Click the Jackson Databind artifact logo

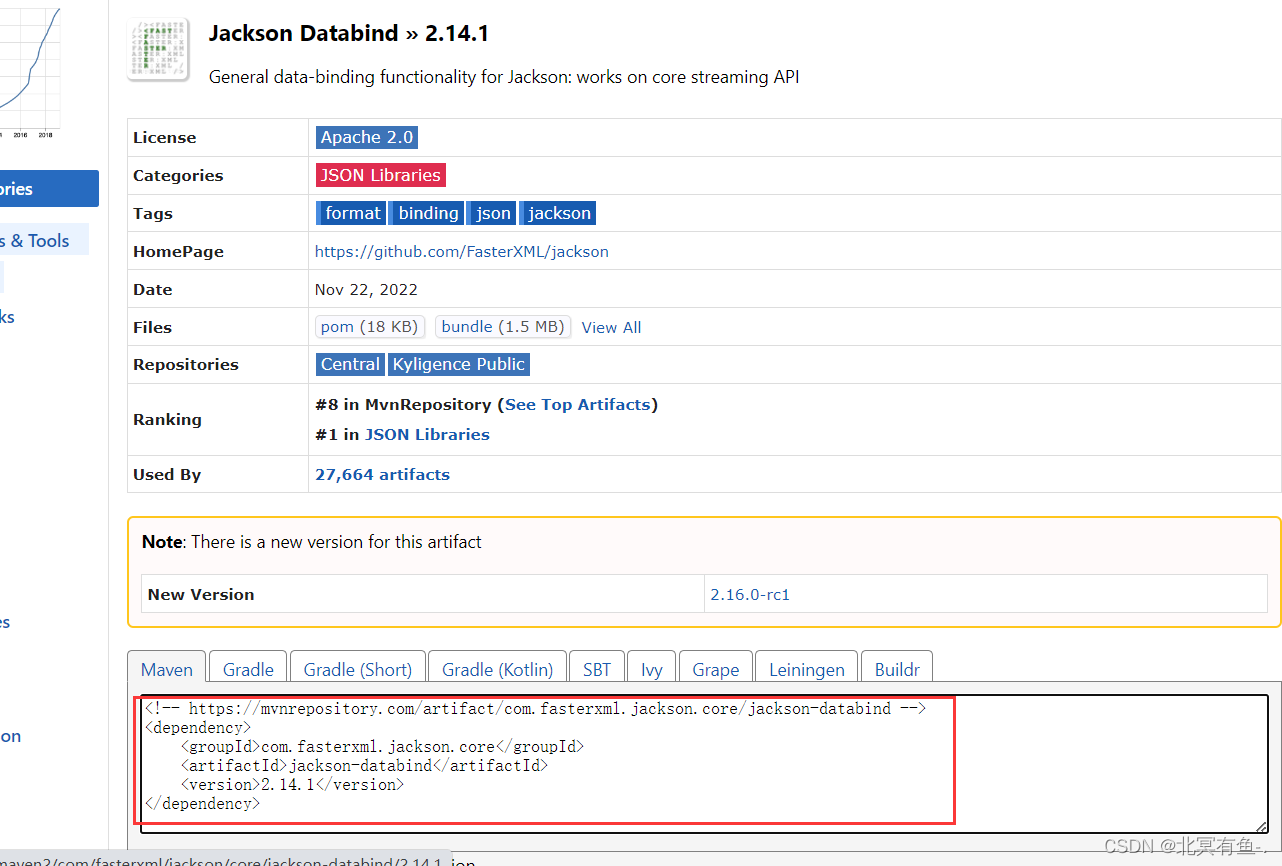(x=158, y=50)
